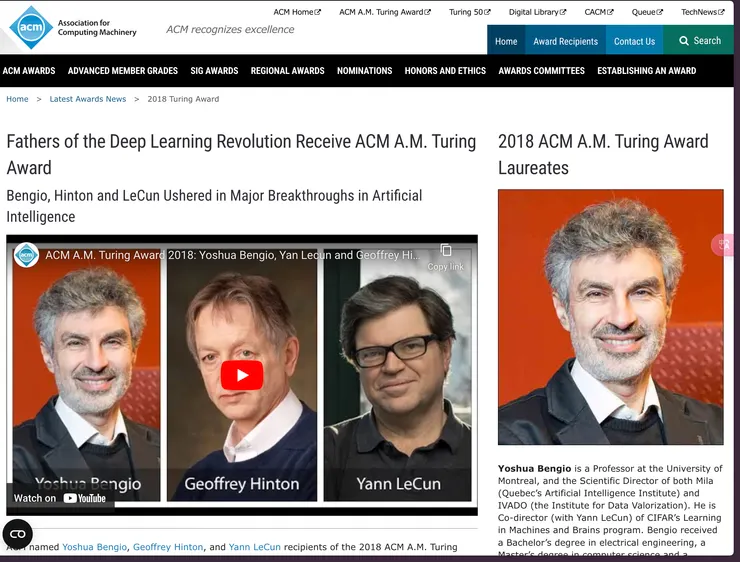Click the bold Yoshua Bengio name in bio
Viewport: 740px width, 562px height.
(x=534, y=469)
